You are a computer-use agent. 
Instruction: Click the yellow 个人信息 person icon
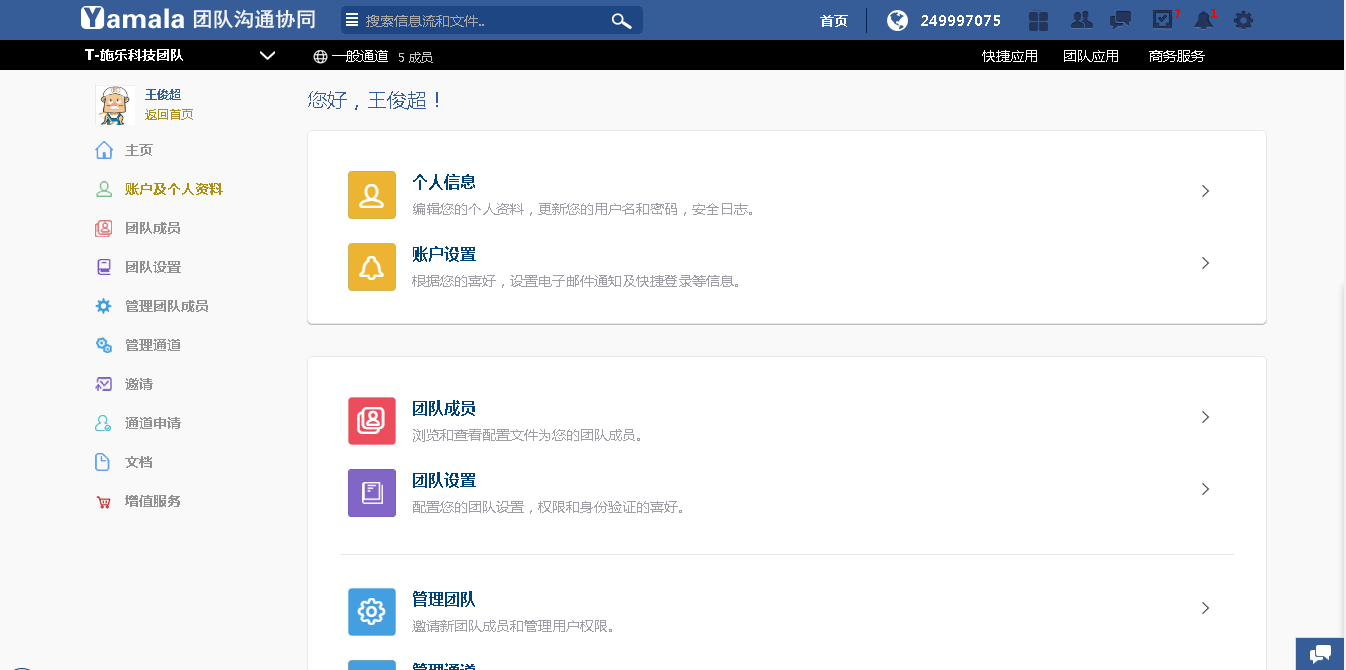coord(371,195)
